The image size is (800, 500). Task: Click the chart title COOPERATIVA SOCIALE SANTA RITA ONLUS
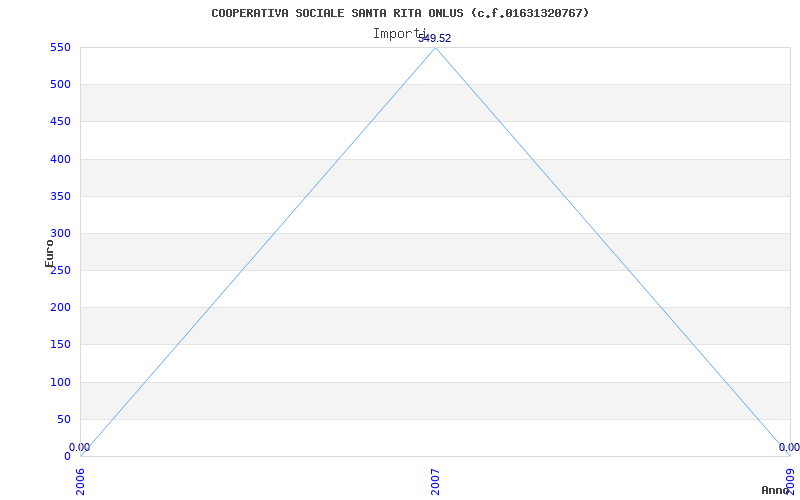coord(400,13)
